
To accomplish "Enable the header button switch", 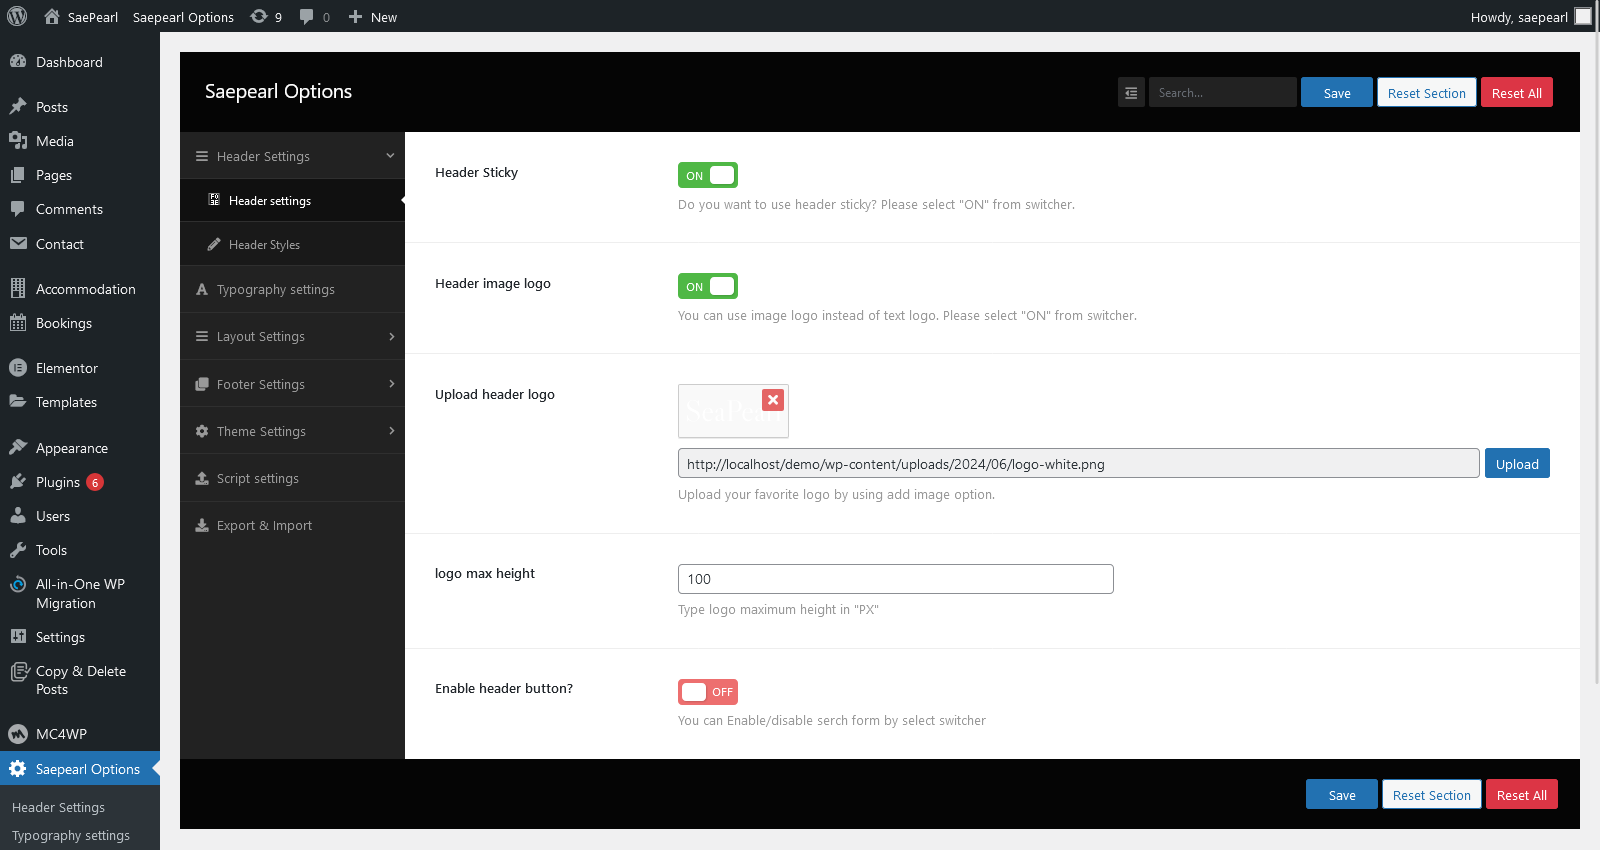I will [707, 692].
